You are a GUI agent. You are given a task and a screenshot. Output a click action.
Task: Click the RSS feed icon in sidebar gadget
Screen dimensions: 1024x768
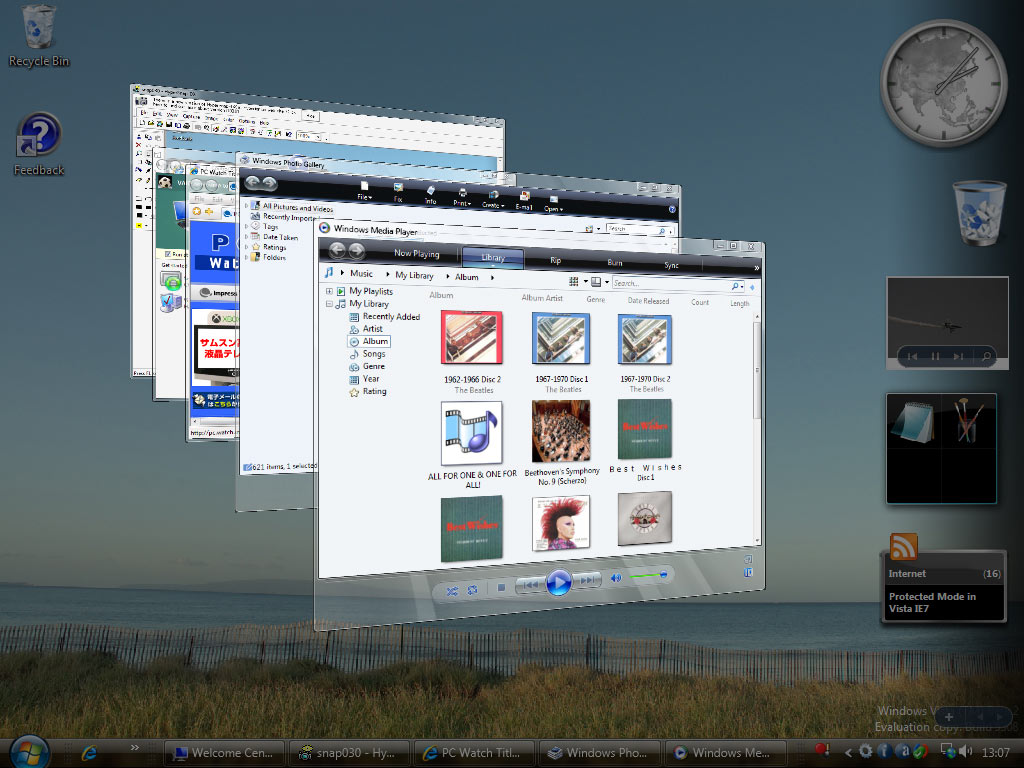903,547
